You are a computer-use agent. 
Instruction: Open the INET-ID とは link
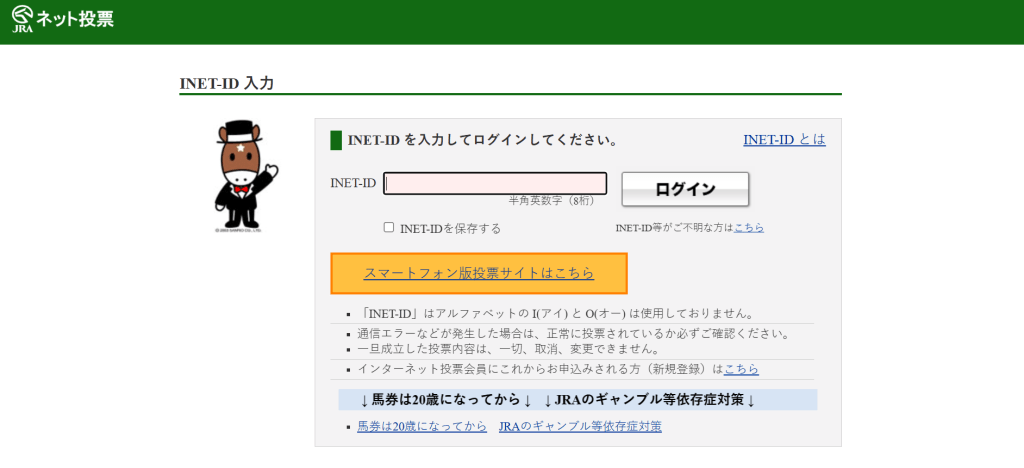[784, 140]
